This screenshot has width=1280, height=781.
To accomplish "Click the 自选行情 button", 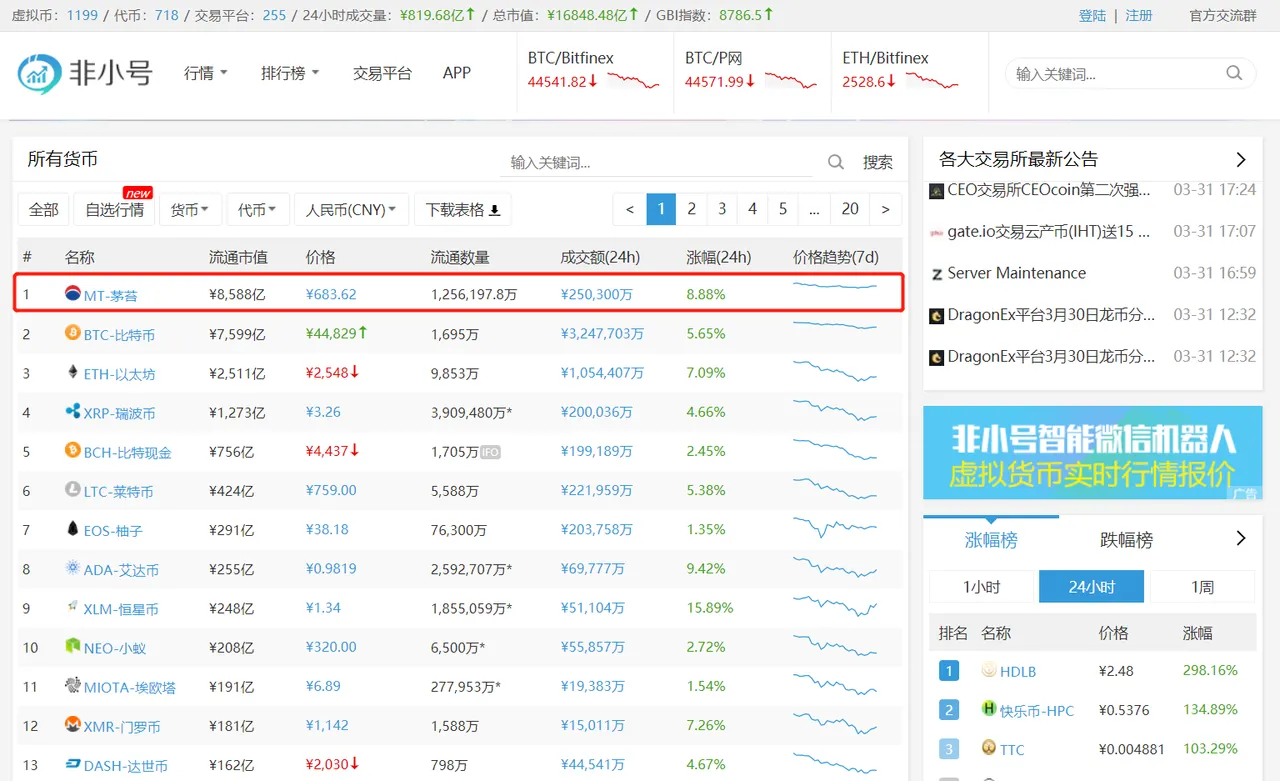I will [114, 209].
